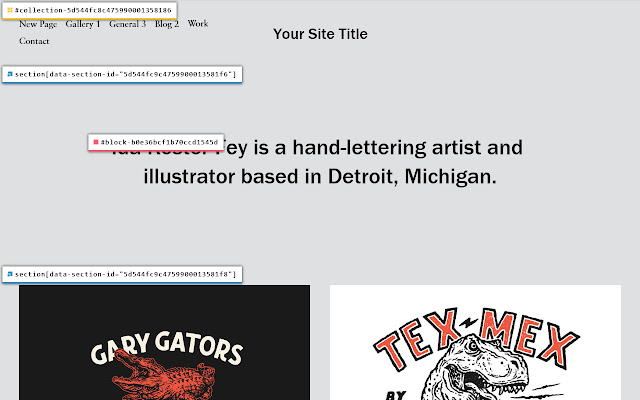This screenshot has height=400, width=640.
Task: Open the Gallery 1 navigation link
Action: tap(83, 24)
